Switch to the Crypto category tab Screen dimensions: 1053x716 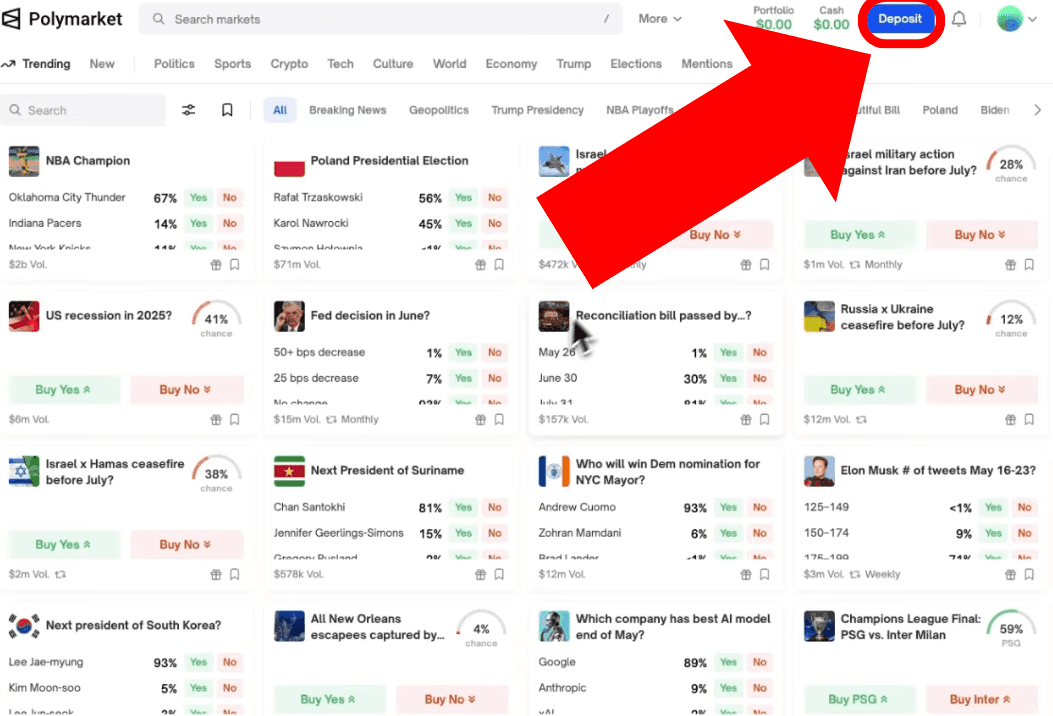click(x=289, y=64)
